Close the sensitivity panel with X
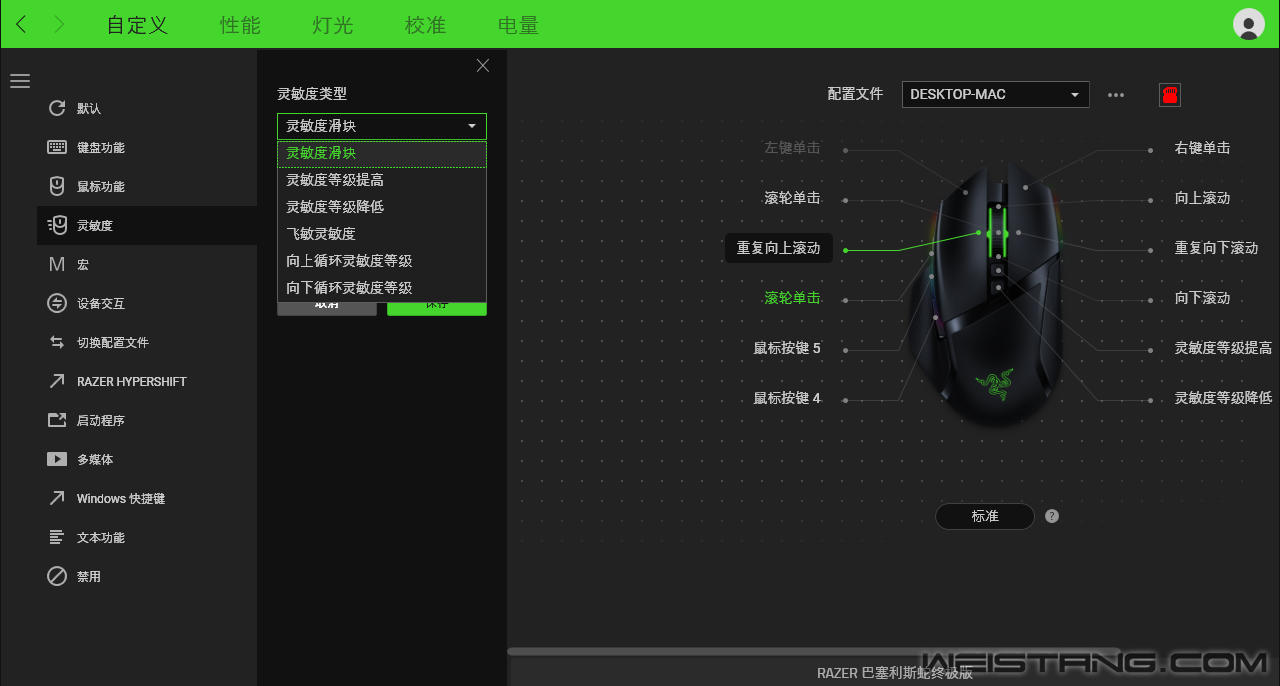The image size is (1280, 686). (483, 66)
